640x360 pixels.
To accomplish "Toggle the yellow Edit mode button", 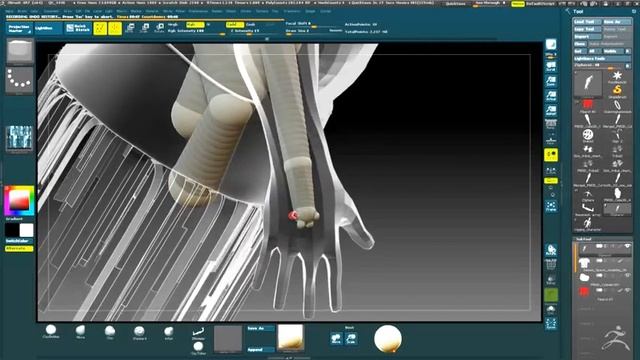I will tap(100, 28).
